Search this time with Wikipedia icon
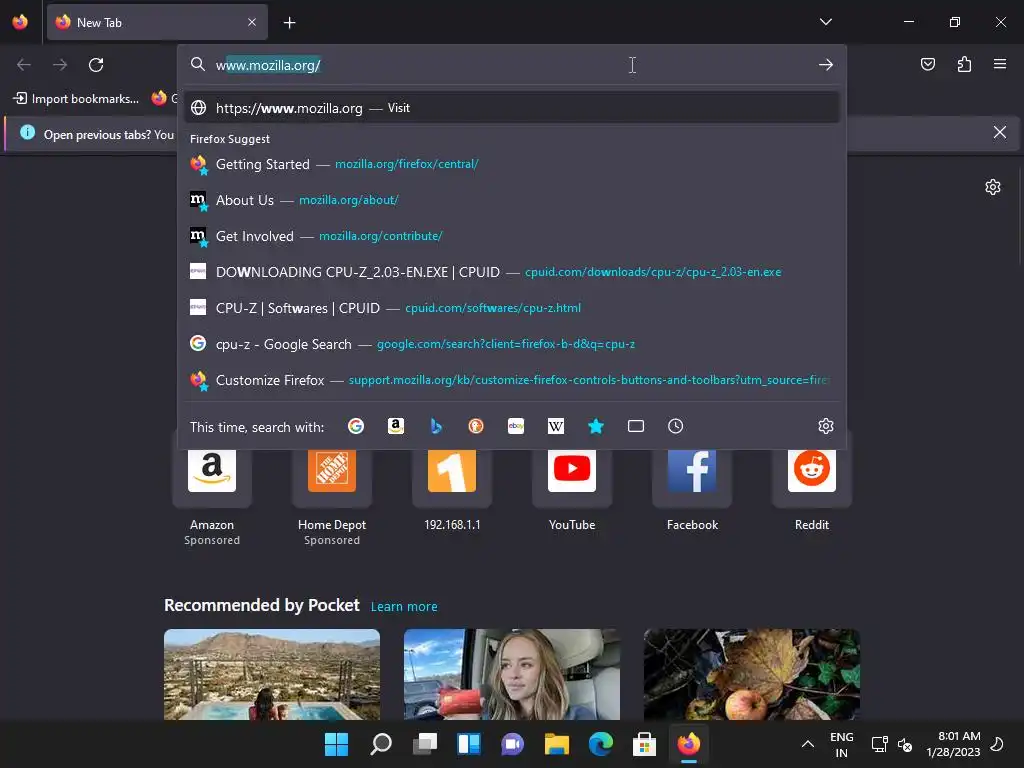Viewport: 1024px width, 768px height. coord(556,426)
